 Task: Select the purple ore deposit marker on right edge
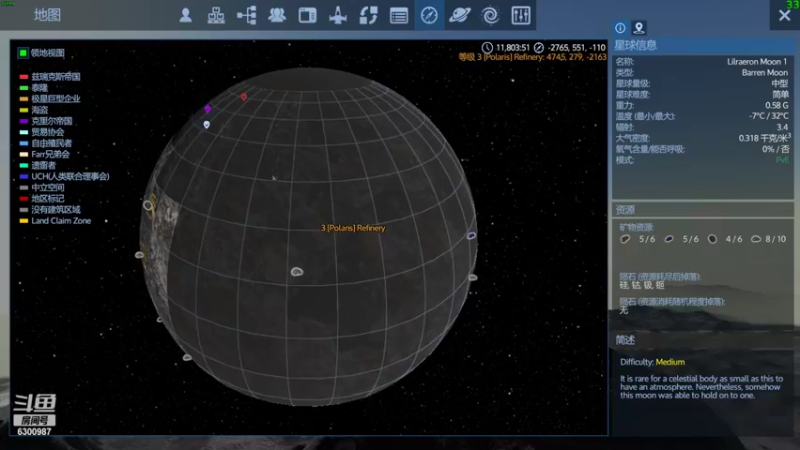(471, 235)
